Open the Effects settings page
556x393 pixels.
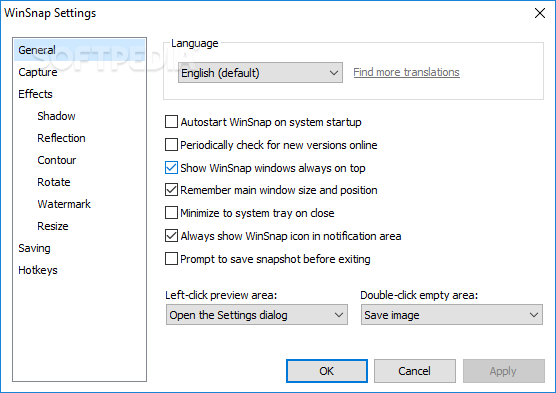(x=35, y=94)
